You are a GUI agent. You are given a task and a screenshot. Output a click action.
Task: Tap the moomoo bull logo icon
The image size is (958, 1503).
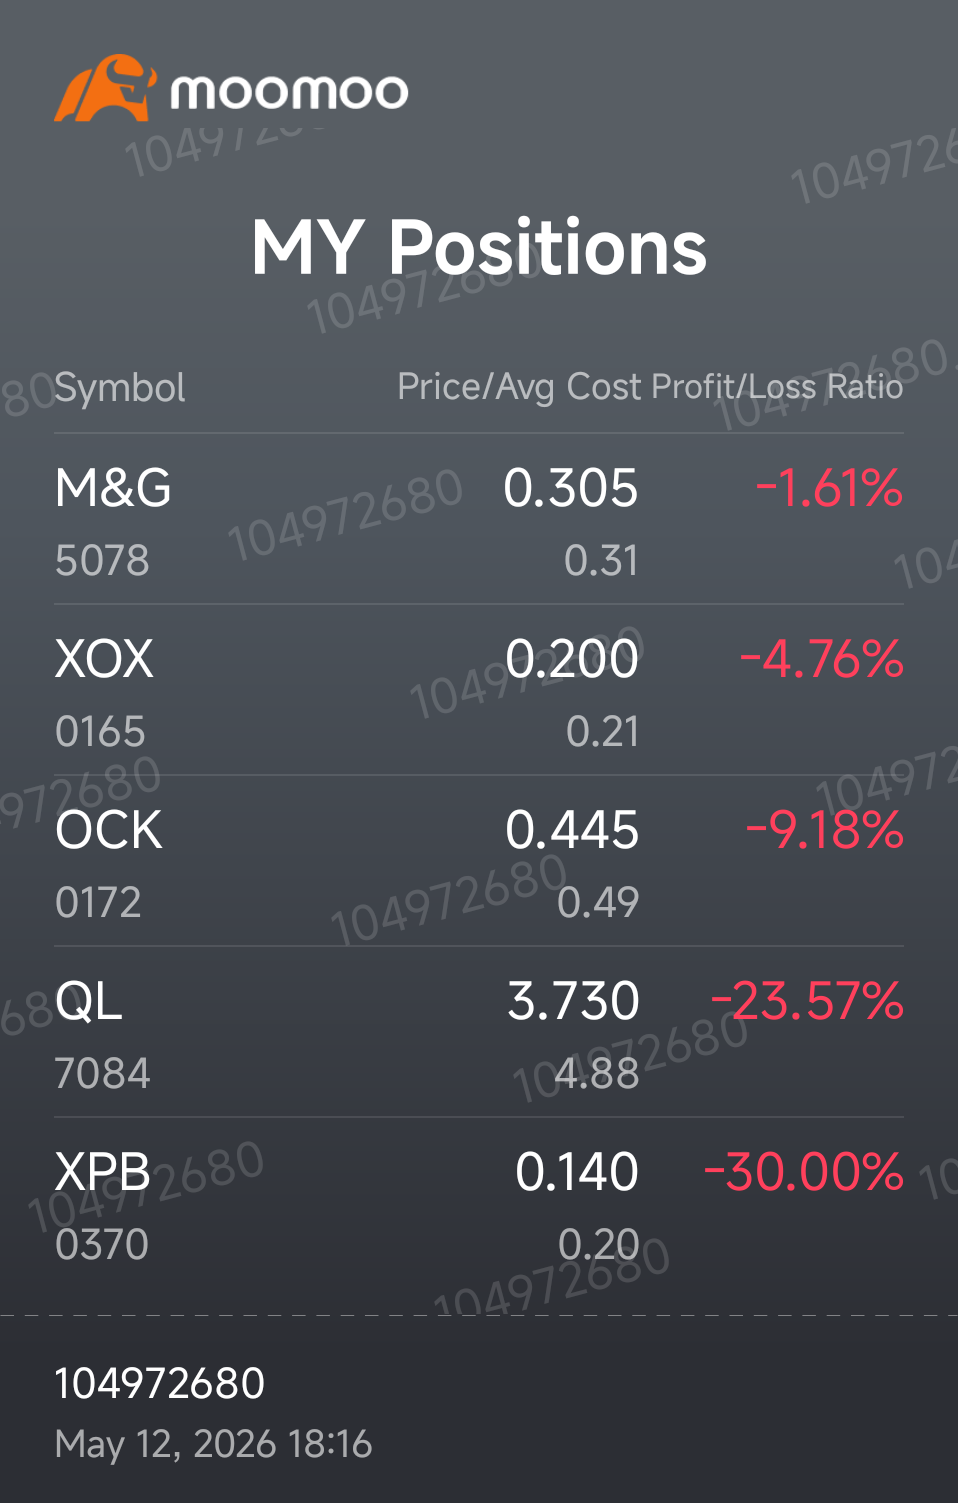[x=106, y=89]
